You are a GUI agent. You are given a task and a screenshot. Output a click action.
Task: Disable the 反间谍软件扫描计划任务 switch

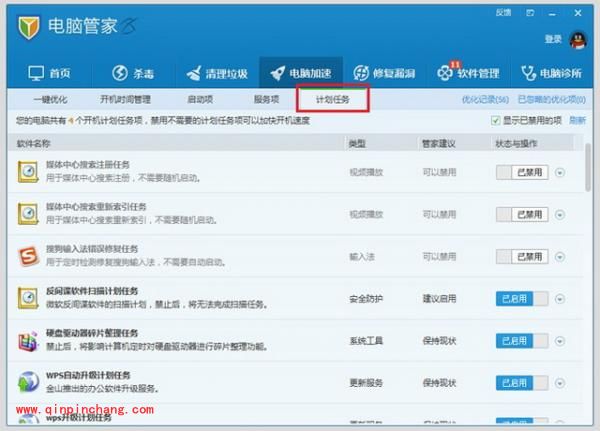[x=522, y=299]
